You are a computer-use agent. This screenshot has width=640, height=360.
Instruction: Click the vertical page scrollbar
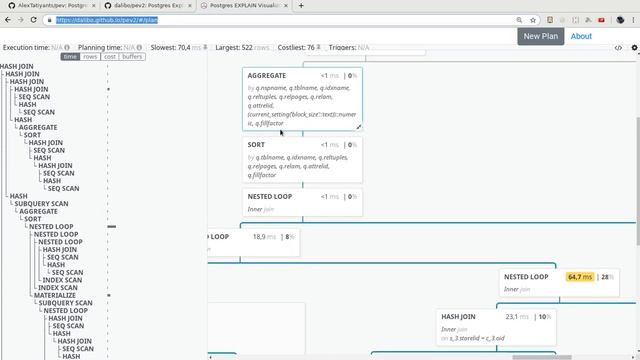point(638,181)
